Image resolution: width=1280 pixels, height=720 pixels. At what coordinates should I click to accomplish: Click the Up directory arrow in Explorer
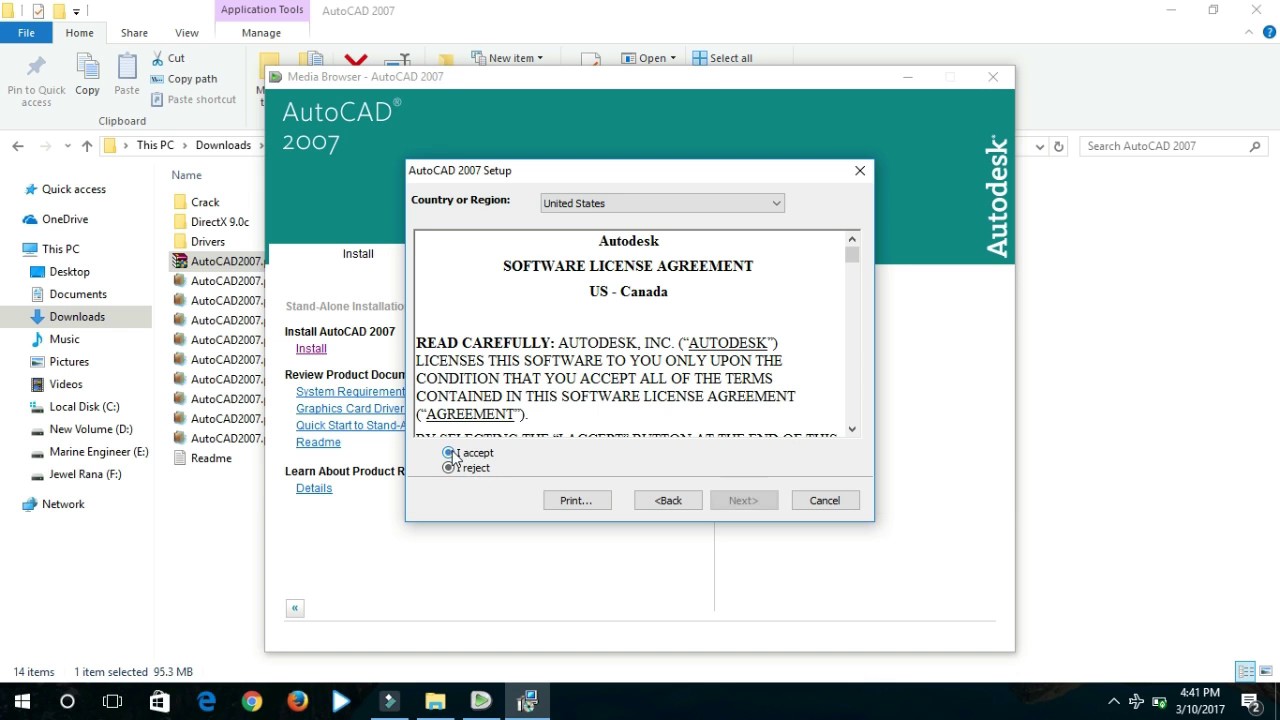pos(87,146)
